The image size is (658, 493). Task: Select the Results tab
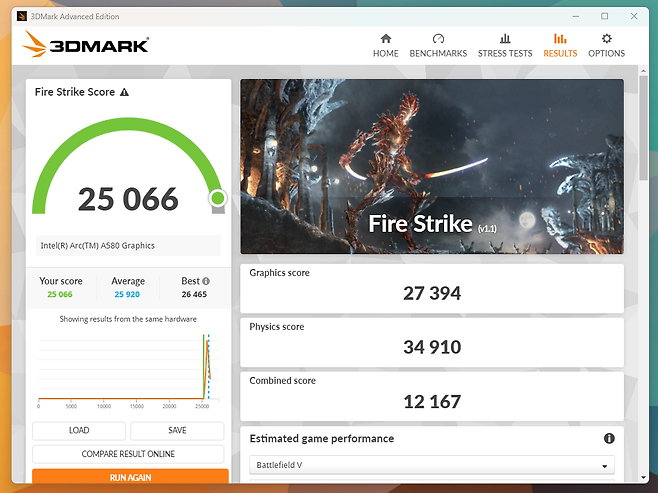tap(560, 46)
